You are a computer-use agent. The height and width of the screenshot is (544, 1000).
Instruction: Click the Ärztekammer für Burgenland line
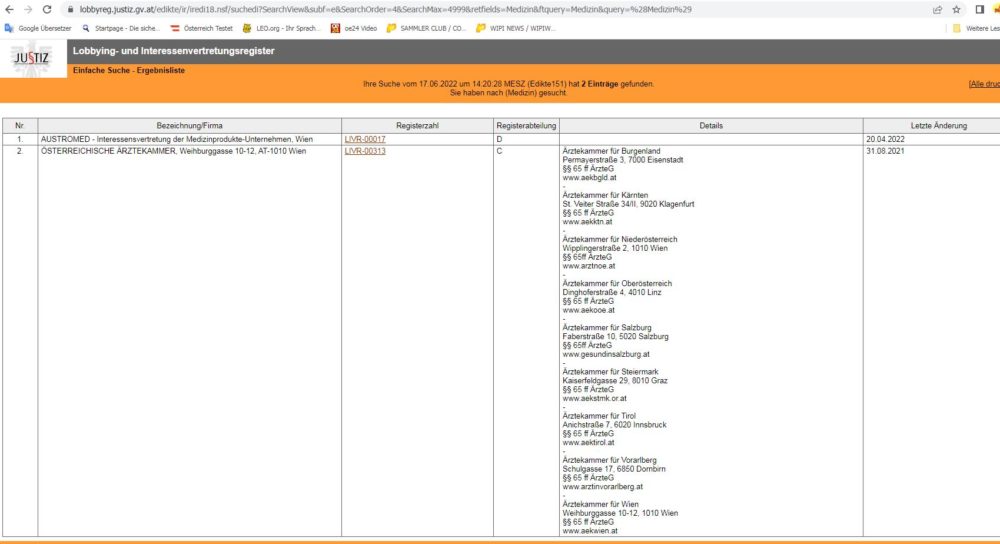(x=611, y=151)
